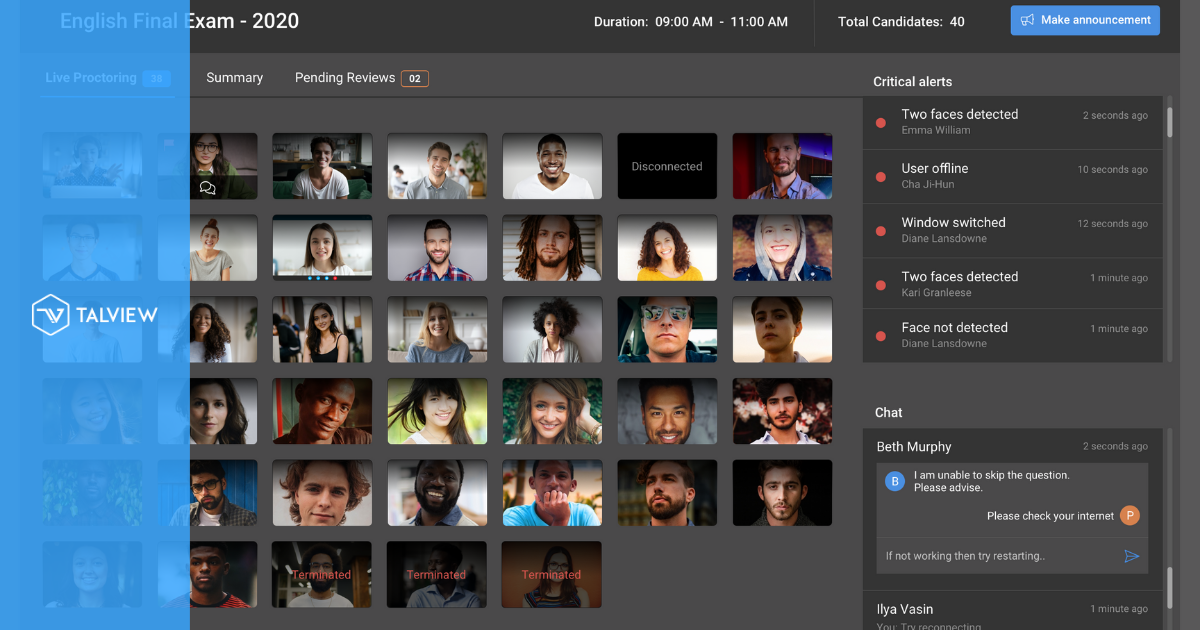Open the Summary tab

[234, 78]
